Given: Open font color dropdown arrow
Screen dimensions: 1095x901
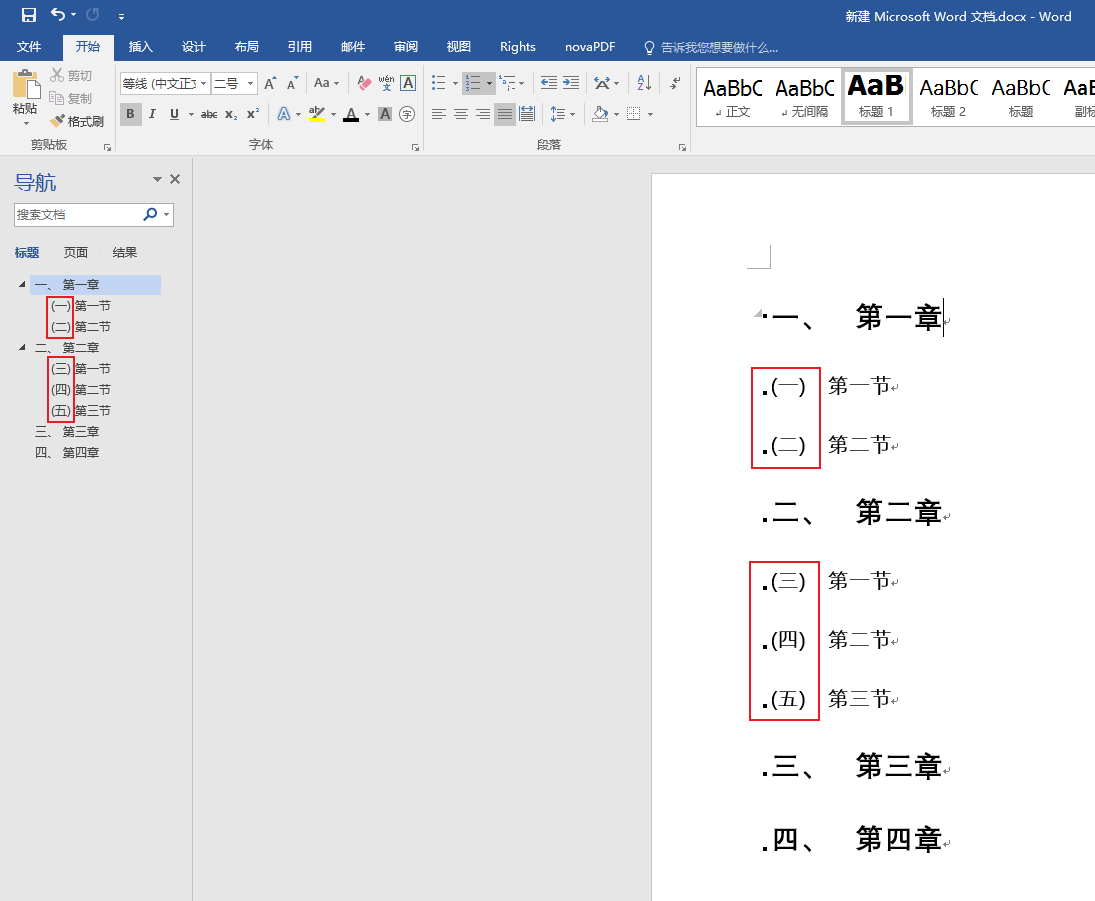Looking at the screenshot, I should (x=367, y=115).
